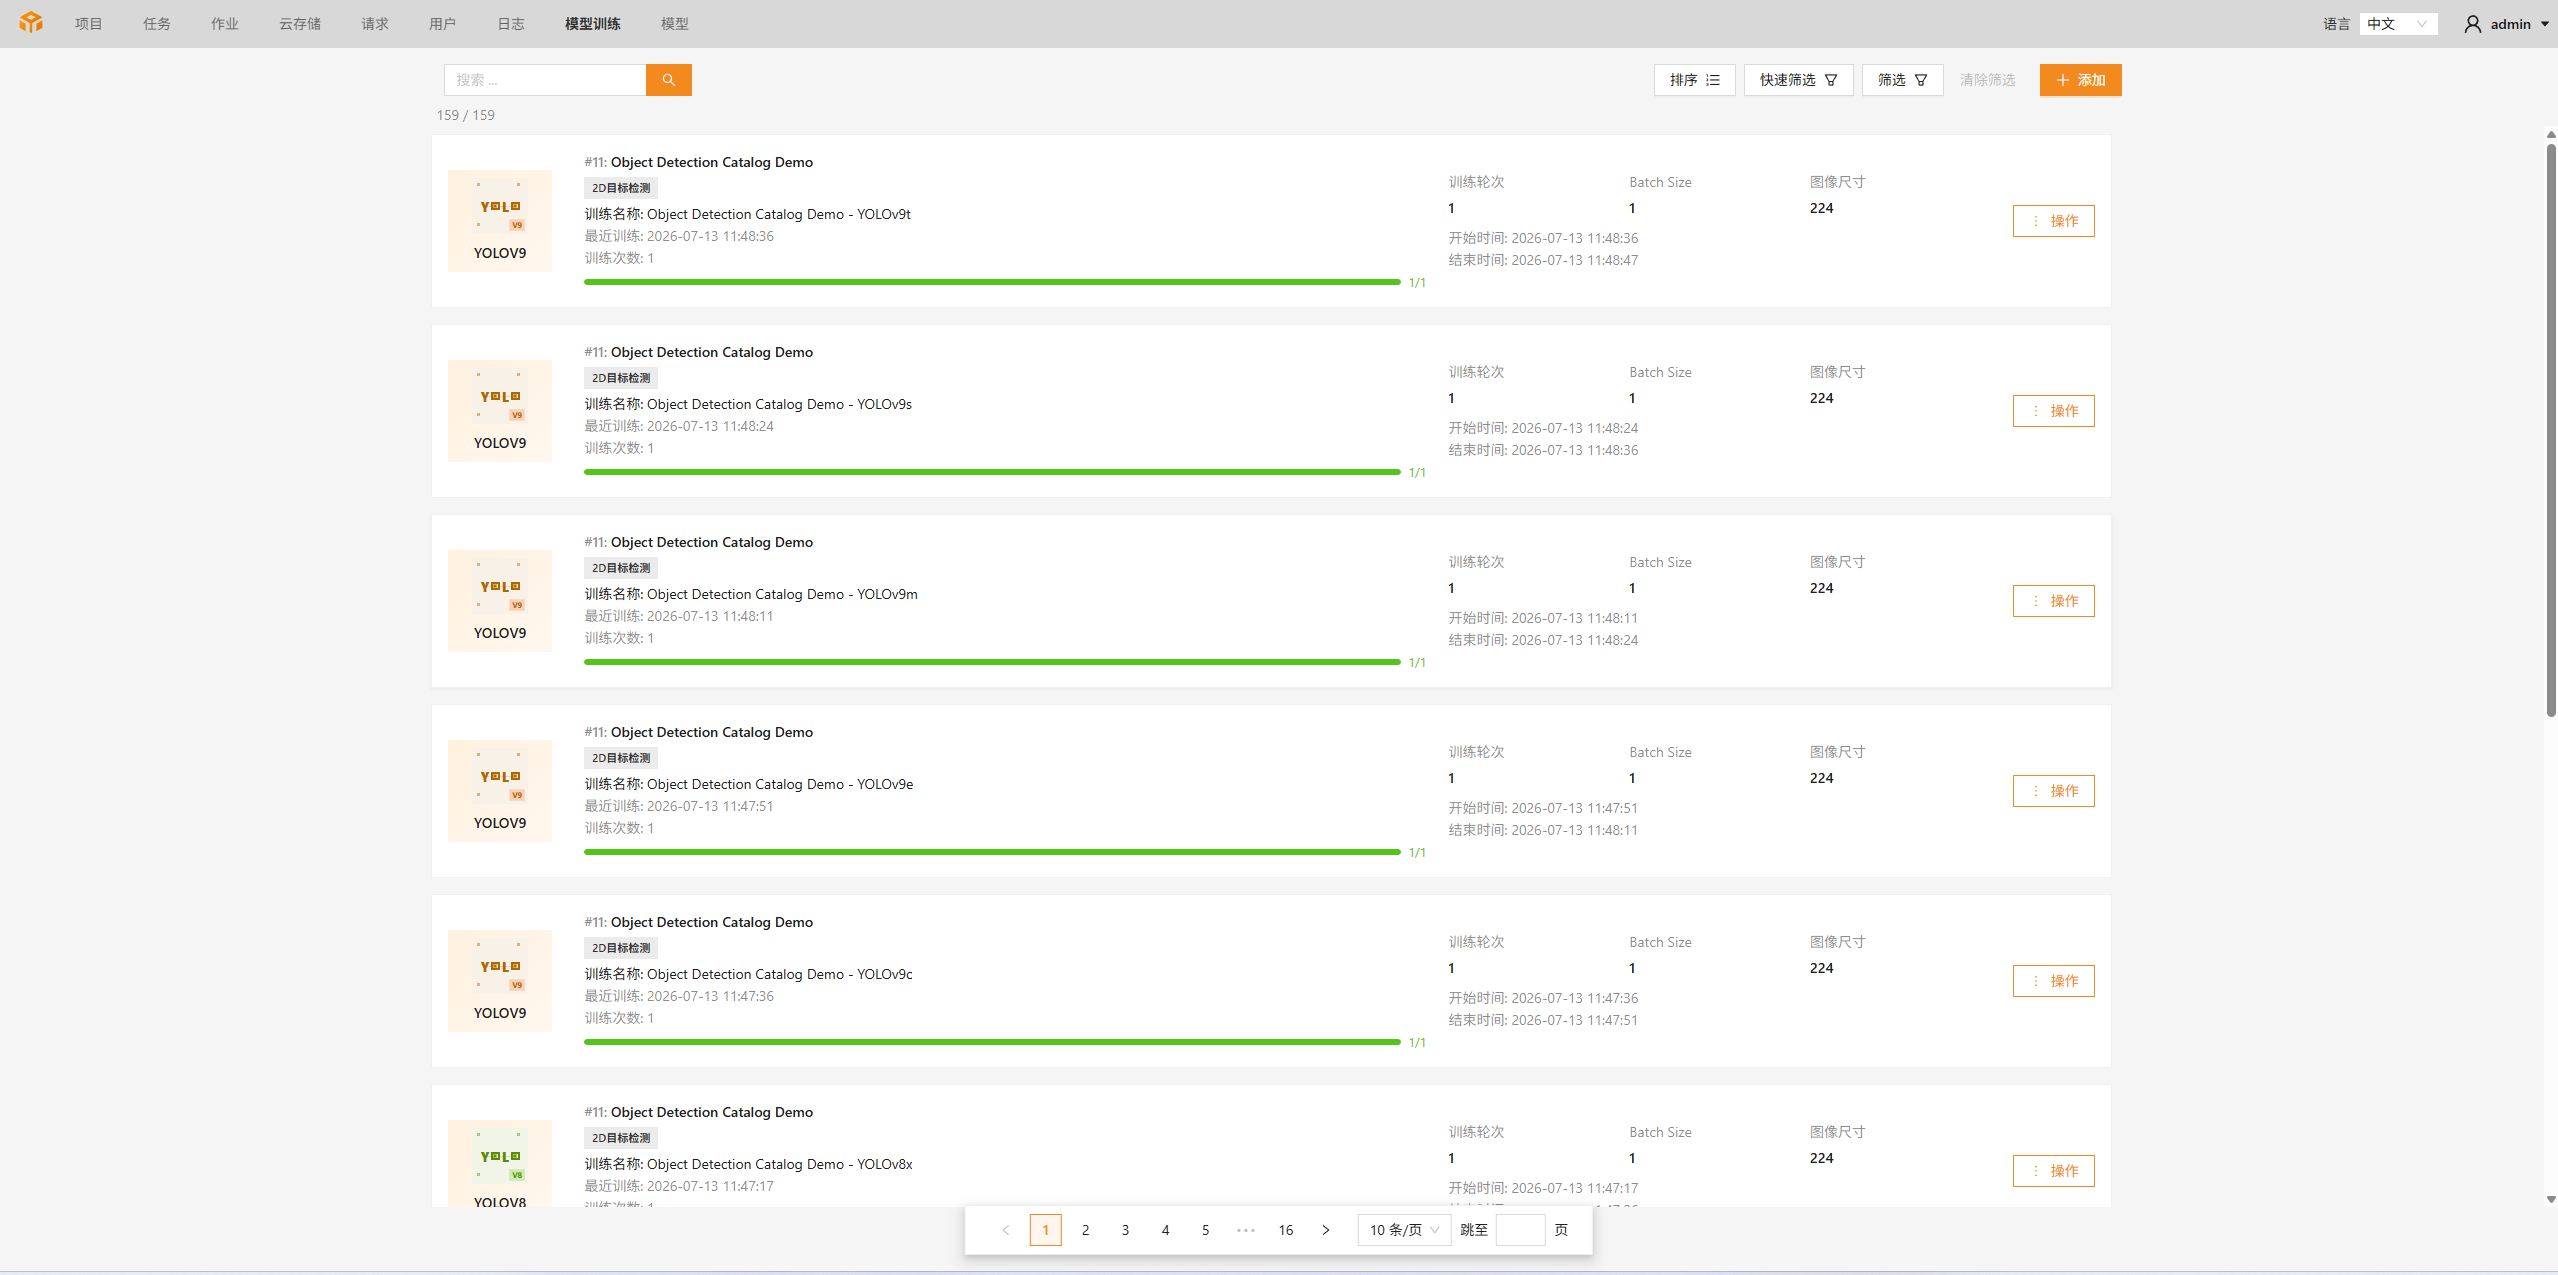
Task: Open 快速筛选 quick filter dropdown
Action: (x=1799, y=80)
